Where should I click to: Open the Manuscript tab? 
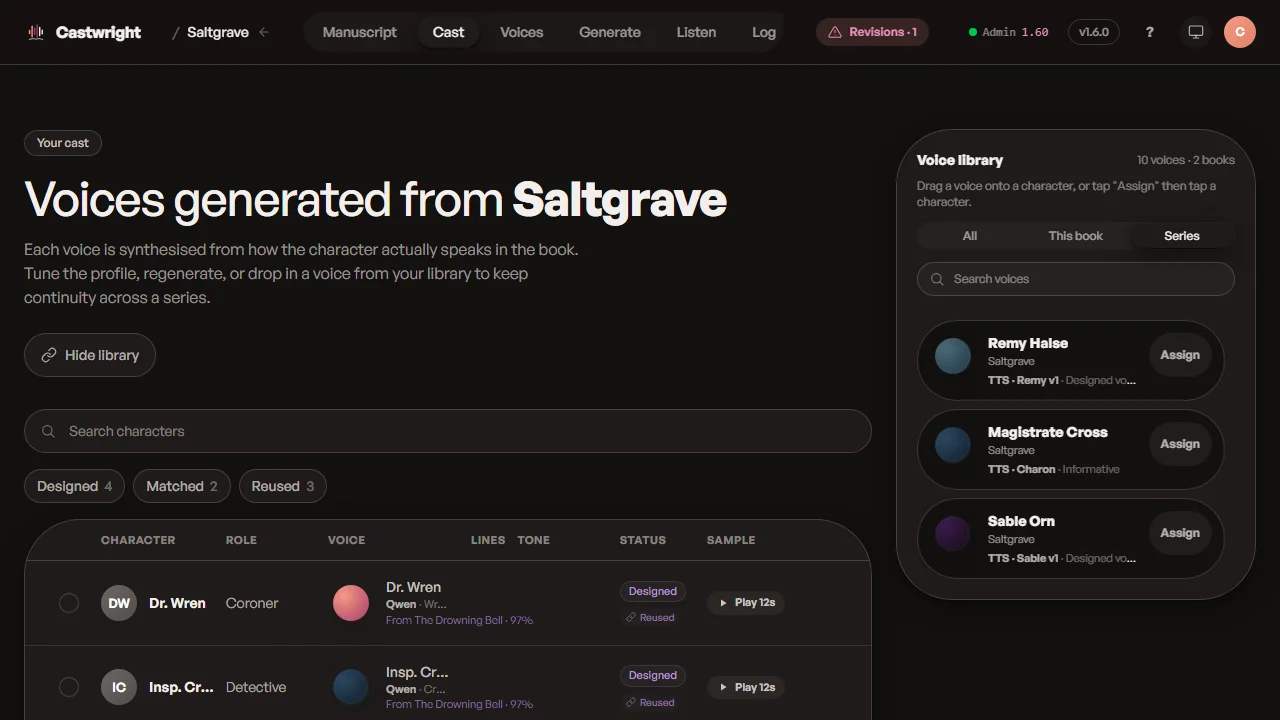[x=360, y=32]
